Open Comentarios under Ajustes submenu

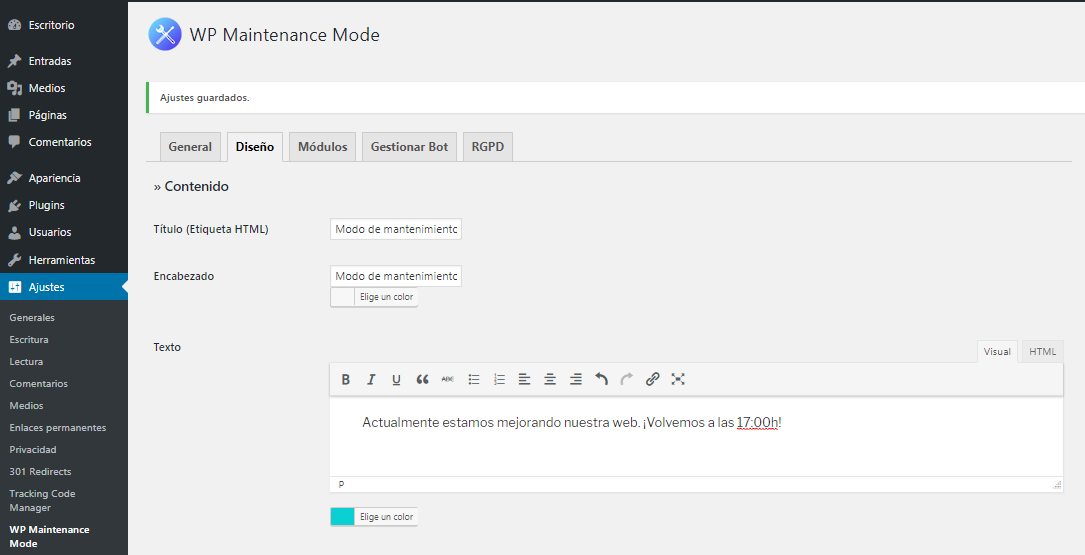click(x=39, y=384)
